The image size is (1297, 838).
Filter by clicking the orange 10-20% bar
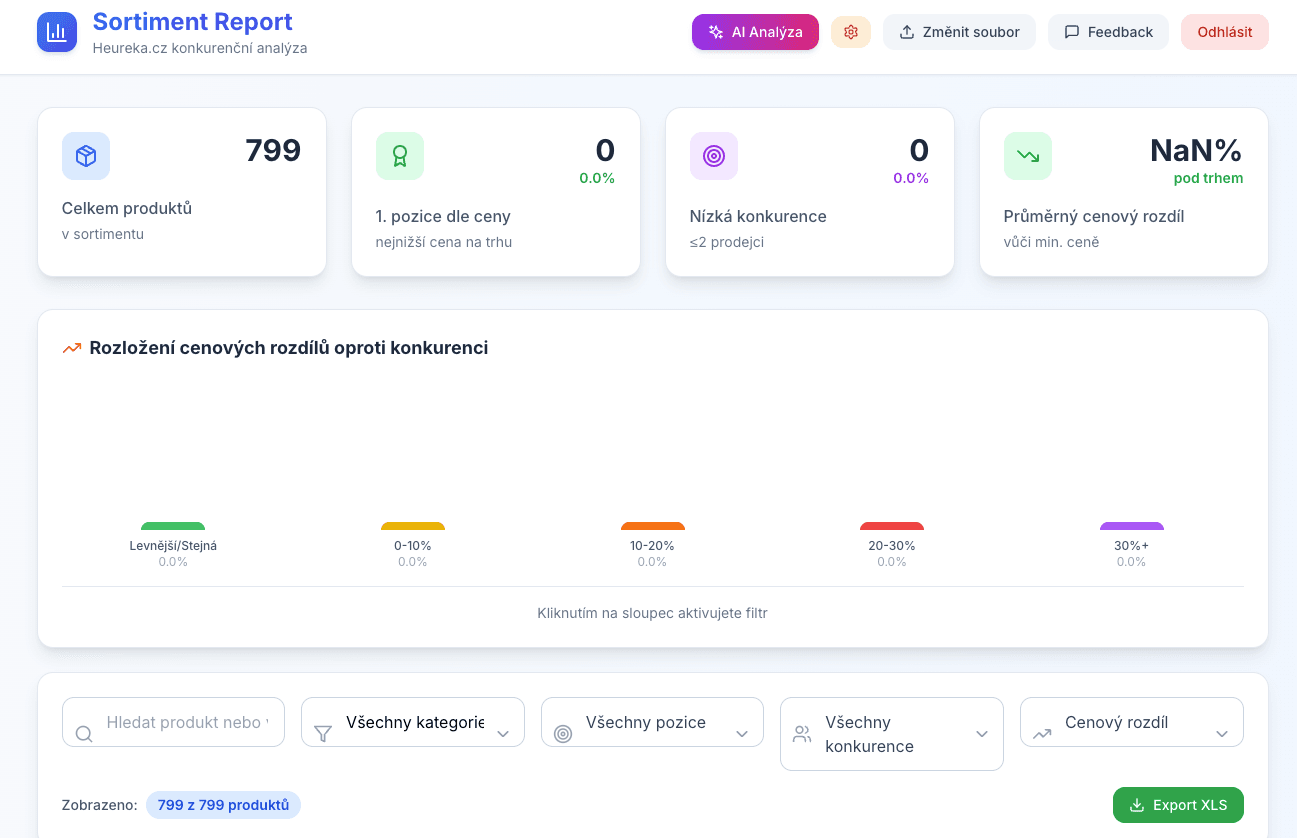(652, 525)
